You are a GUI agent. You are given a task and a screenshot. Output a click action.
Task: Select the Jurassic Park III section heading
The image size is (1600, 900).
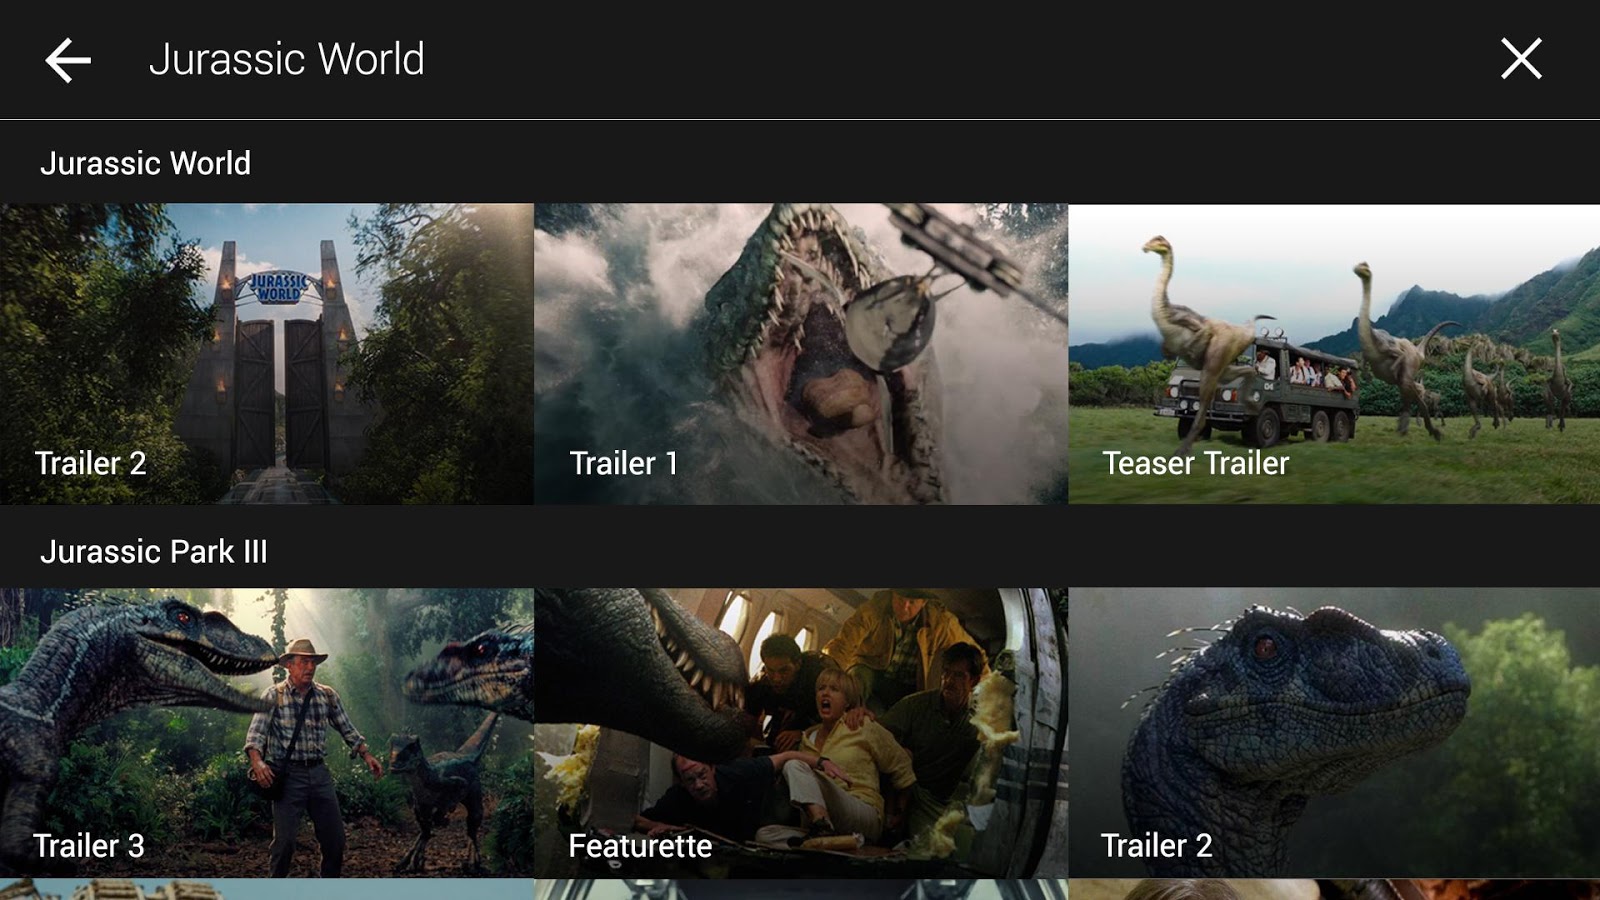[154, 551]
